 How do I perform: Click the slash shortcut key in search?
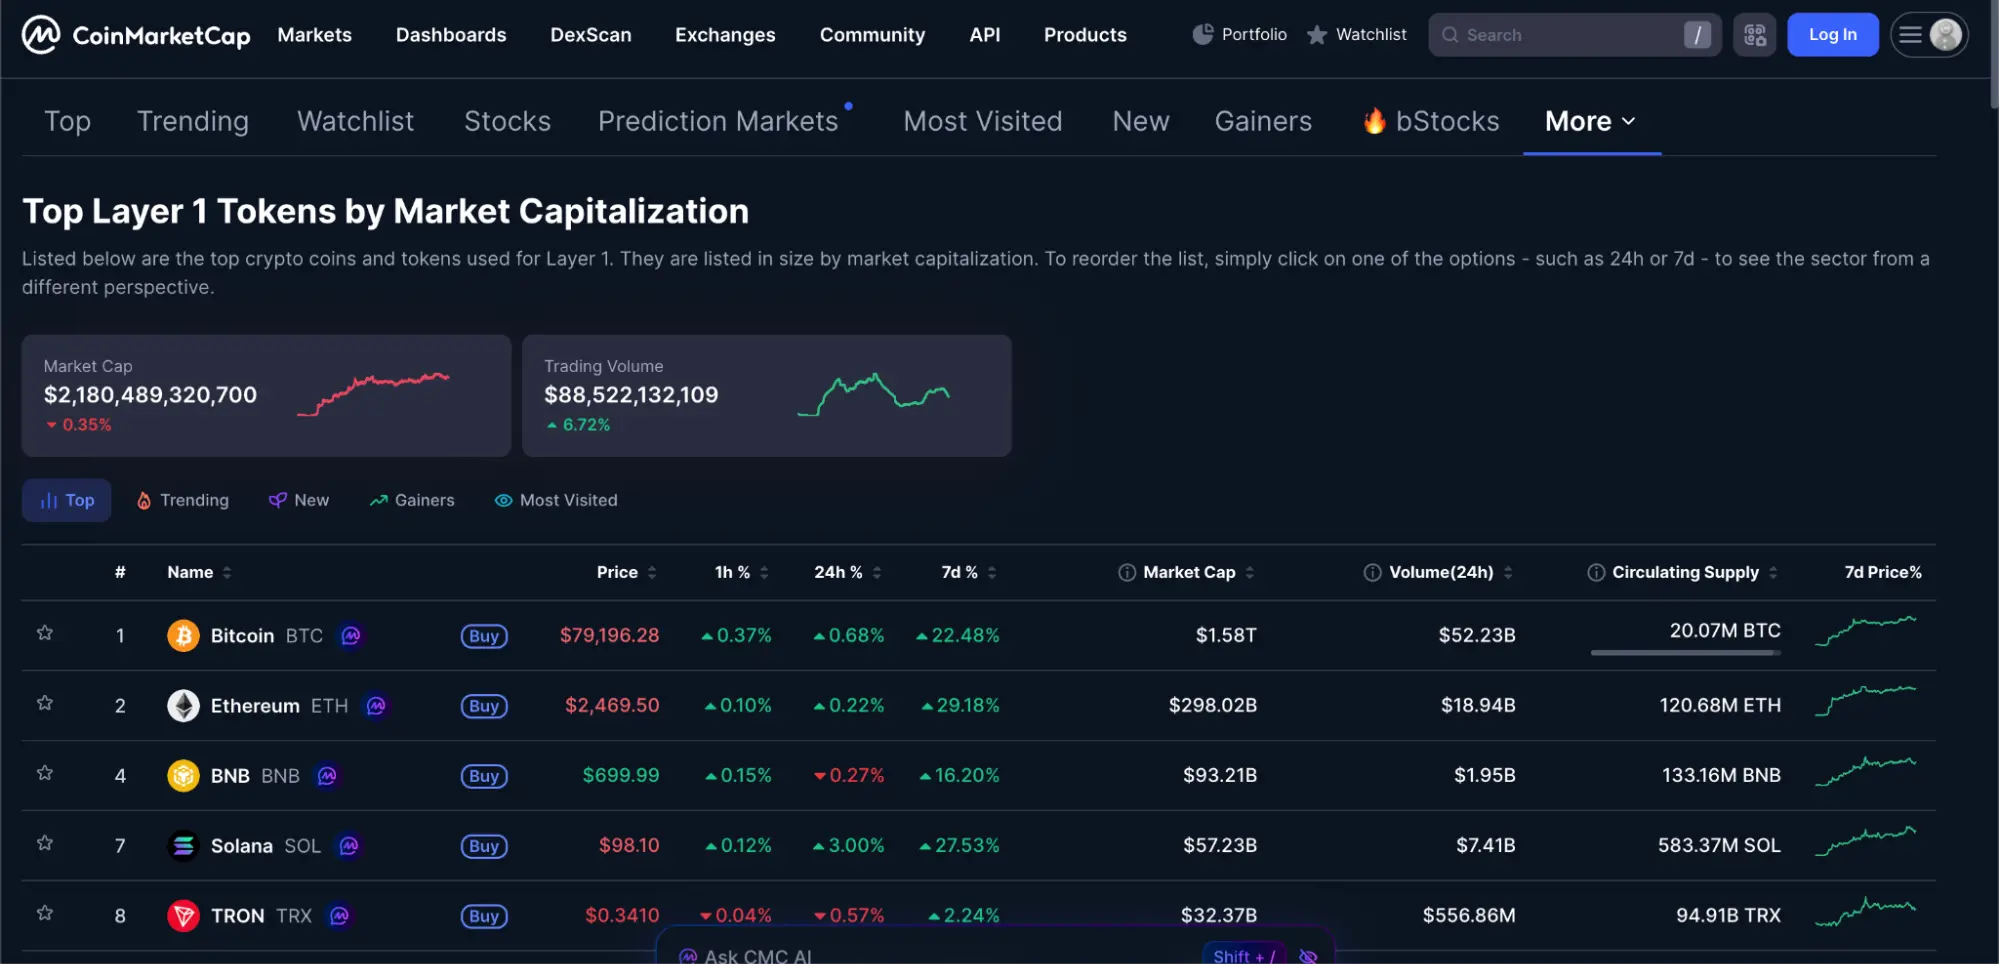tap(1697, 35)
